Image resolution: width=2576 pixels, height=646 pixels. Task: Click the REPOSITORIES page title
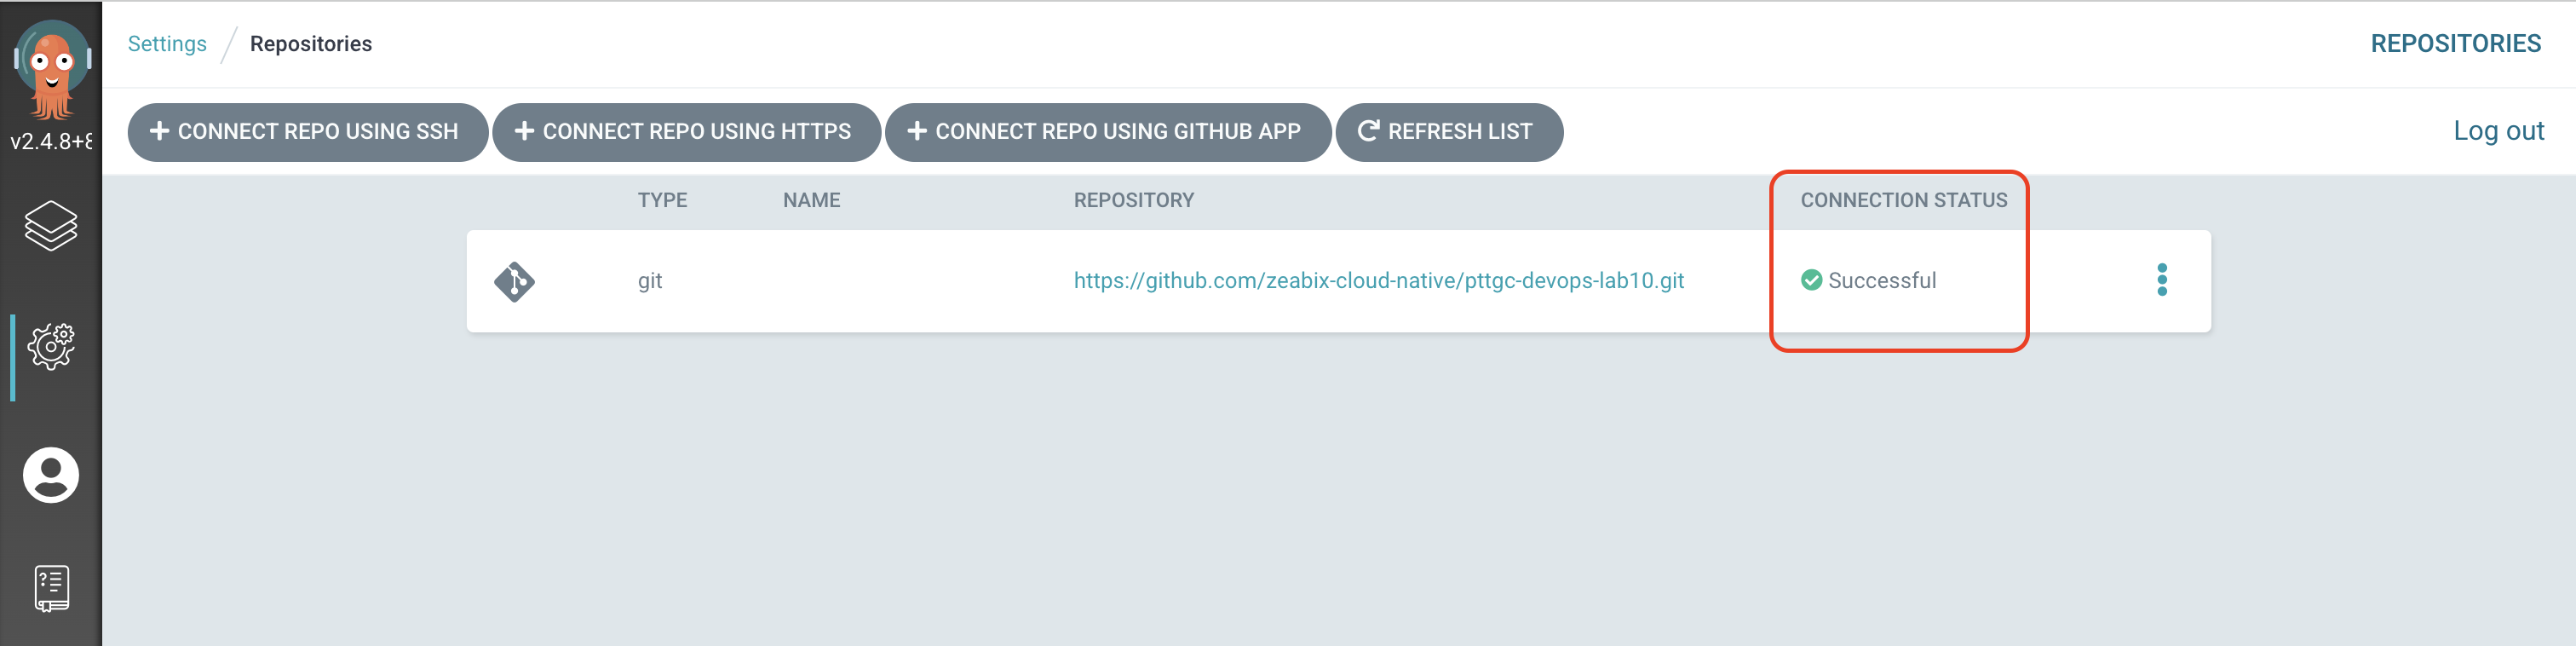click(x=2456, y=44)
